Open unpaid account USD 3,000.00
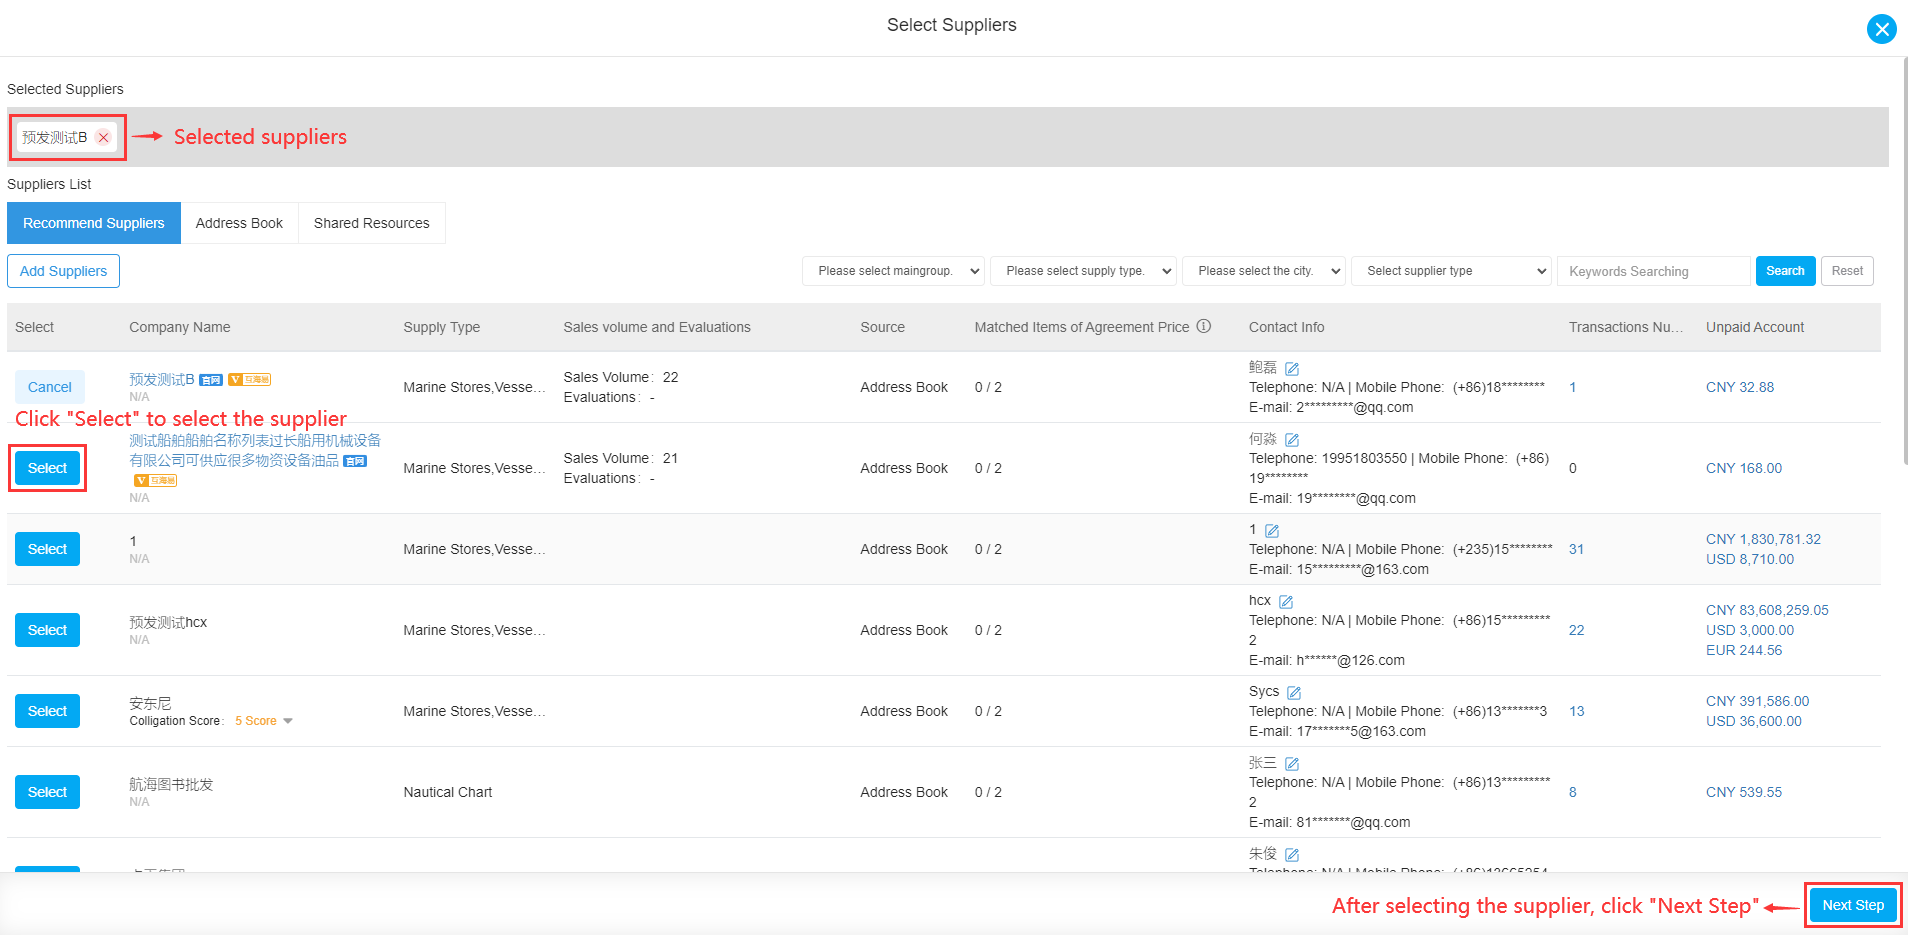Image resolution: width=1908 pixels, height=935 pixels. coord(1749,630)
